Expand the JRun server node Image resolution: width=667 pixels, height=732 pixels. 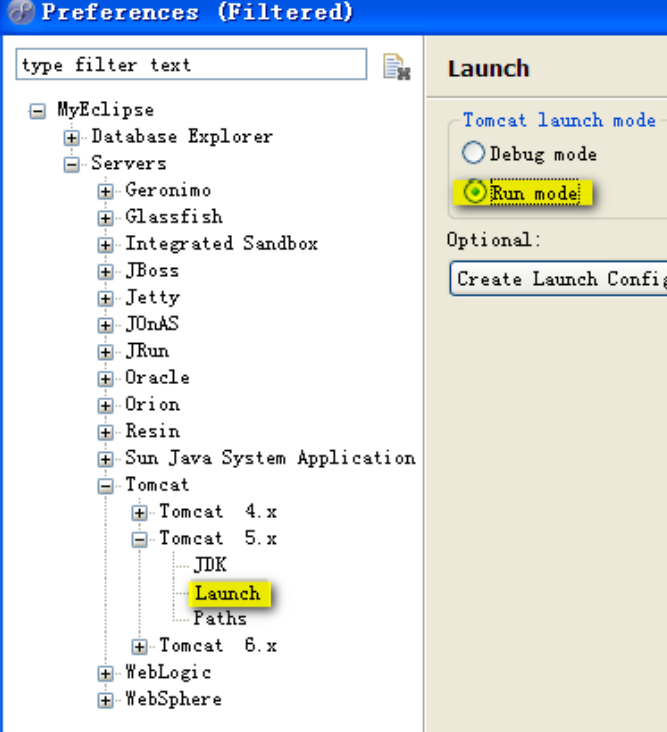[x=105, y=352]
